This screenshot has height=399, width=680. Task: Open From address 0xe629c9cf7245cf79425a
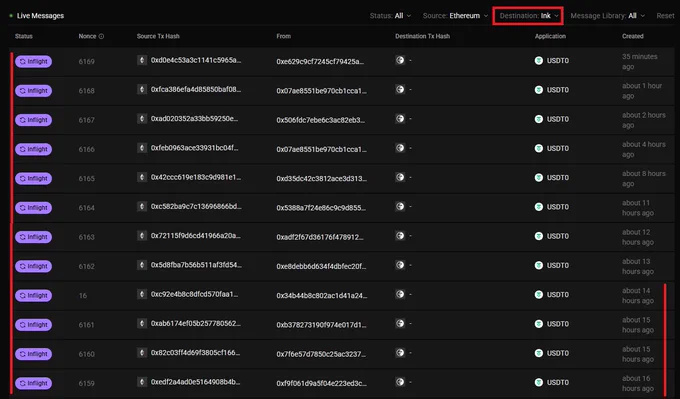pyautogui.click(x=320, y=62)
